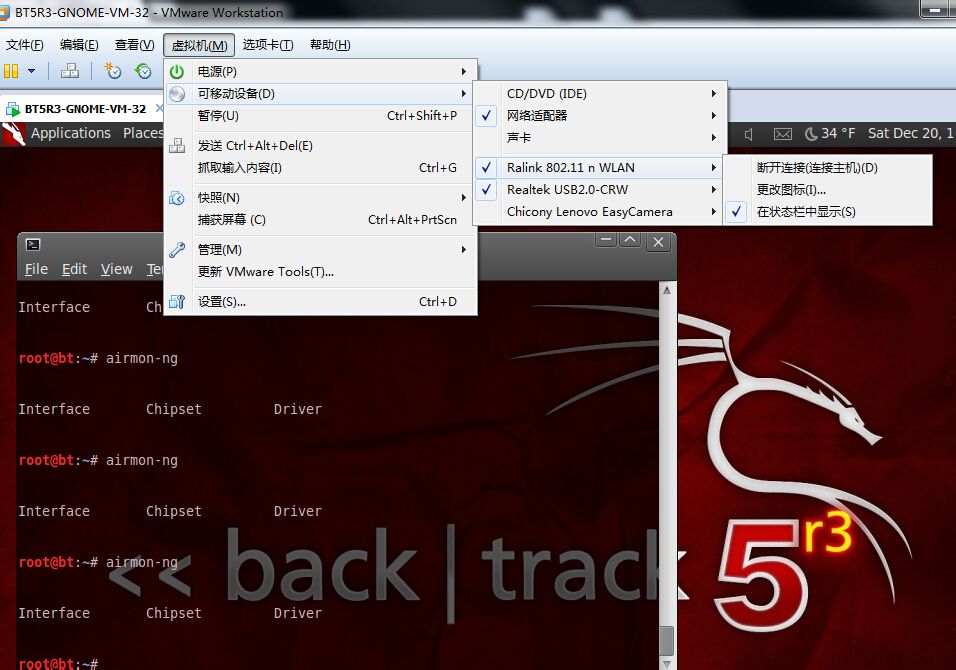This screenshot has width=956, height=670.
Task: Select 暂停(U) menu item
Action: click(x=321, y=116)
